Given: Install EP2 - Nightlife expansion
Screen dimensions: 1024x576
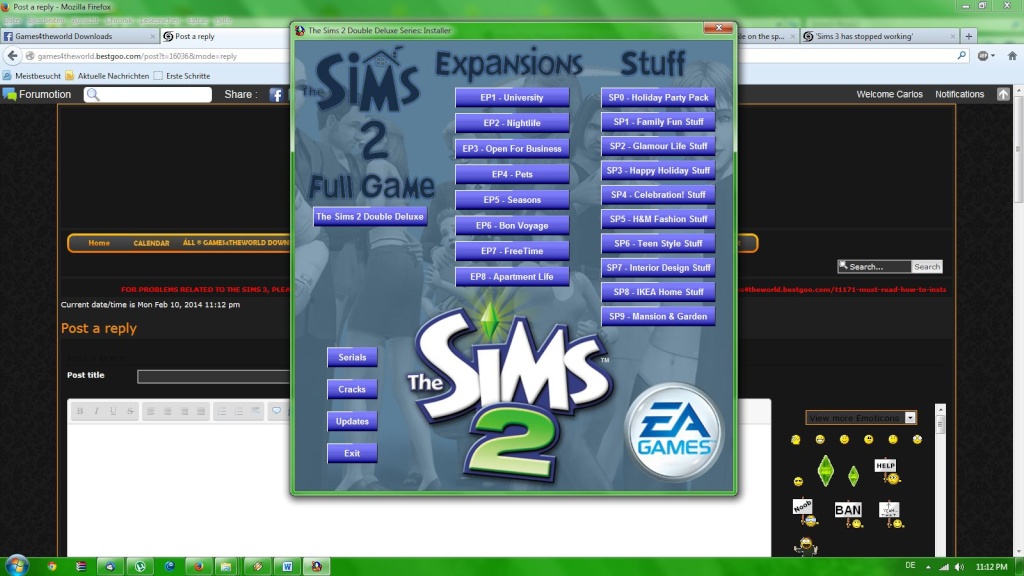Looking at the screenshot, I should pyautogui.click(x=512, y=123).
